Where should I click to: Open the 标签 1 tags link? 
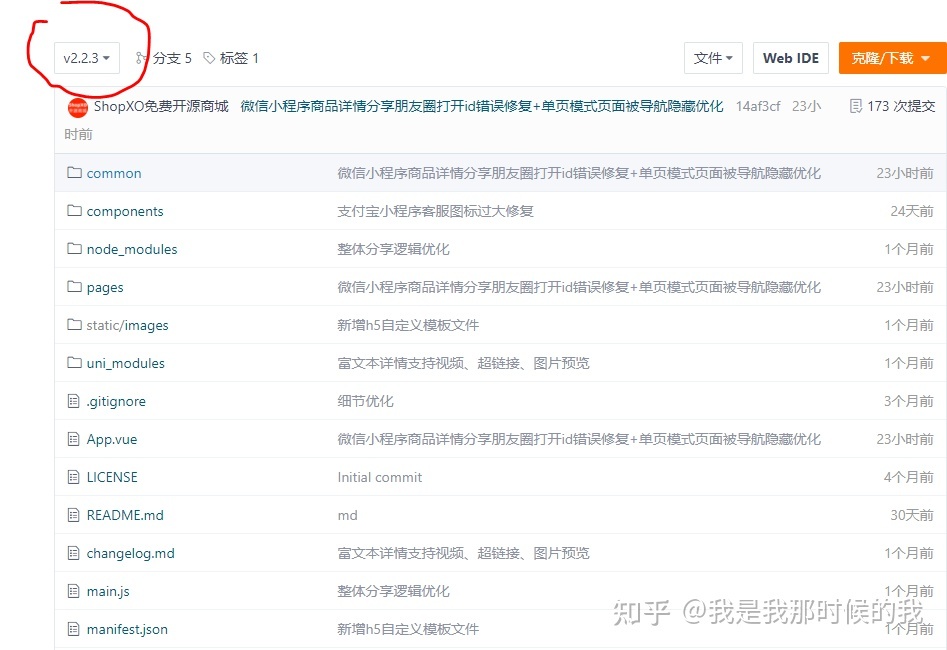(x=239, y=58)
